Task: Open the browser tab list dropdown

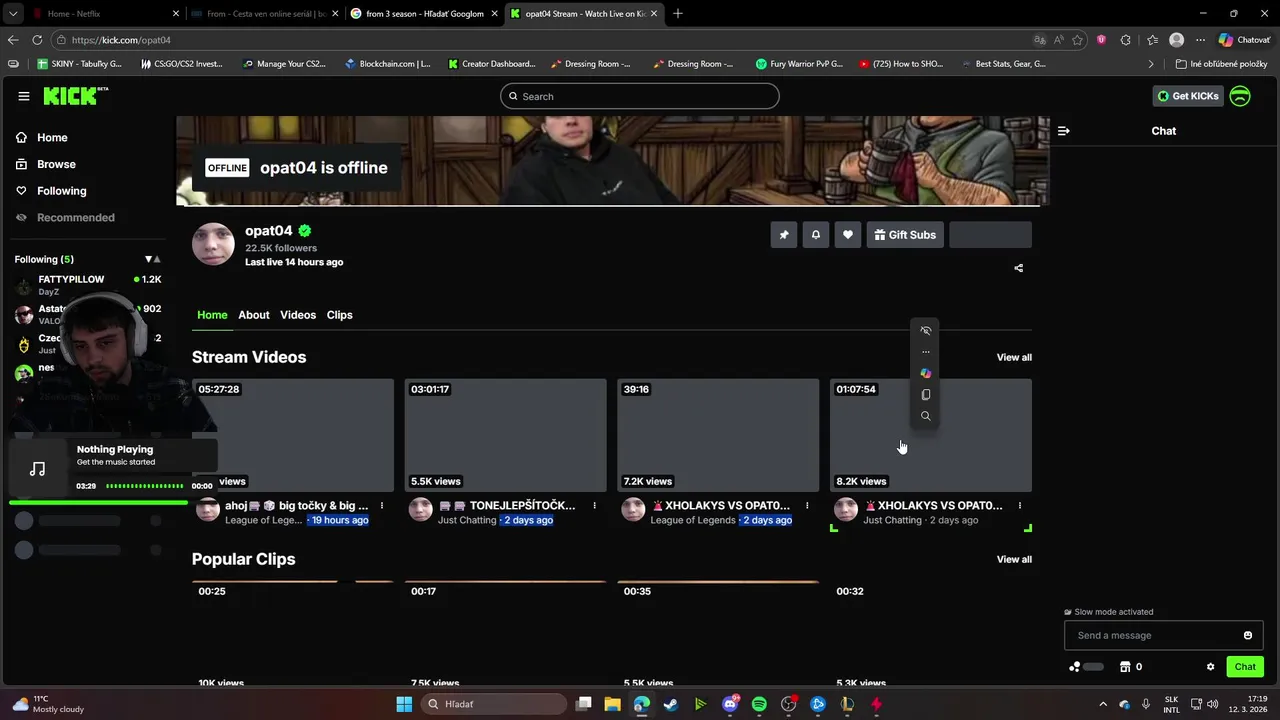Action: point(13,13)
